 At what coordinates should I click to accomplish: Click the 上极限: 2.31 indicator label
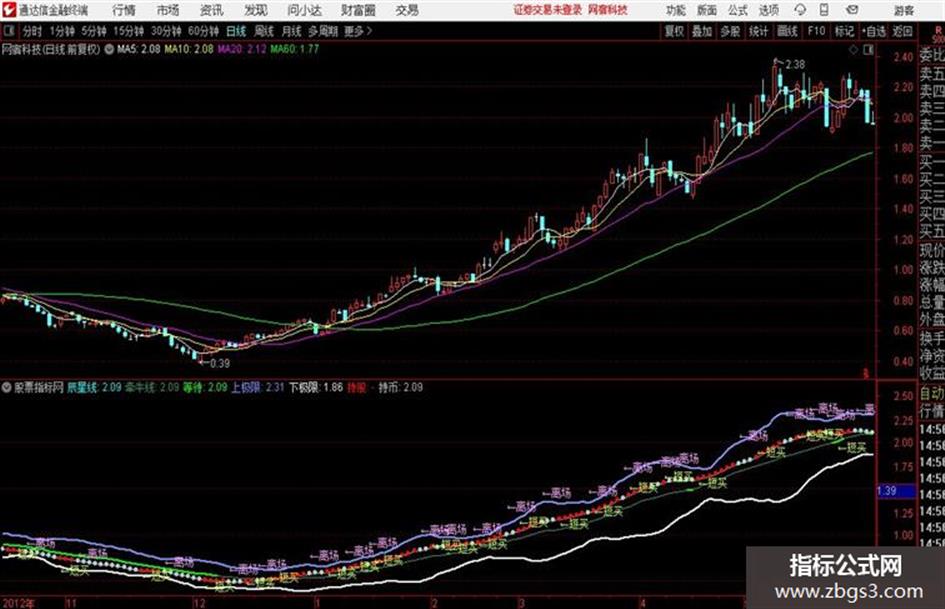point(257,387)
